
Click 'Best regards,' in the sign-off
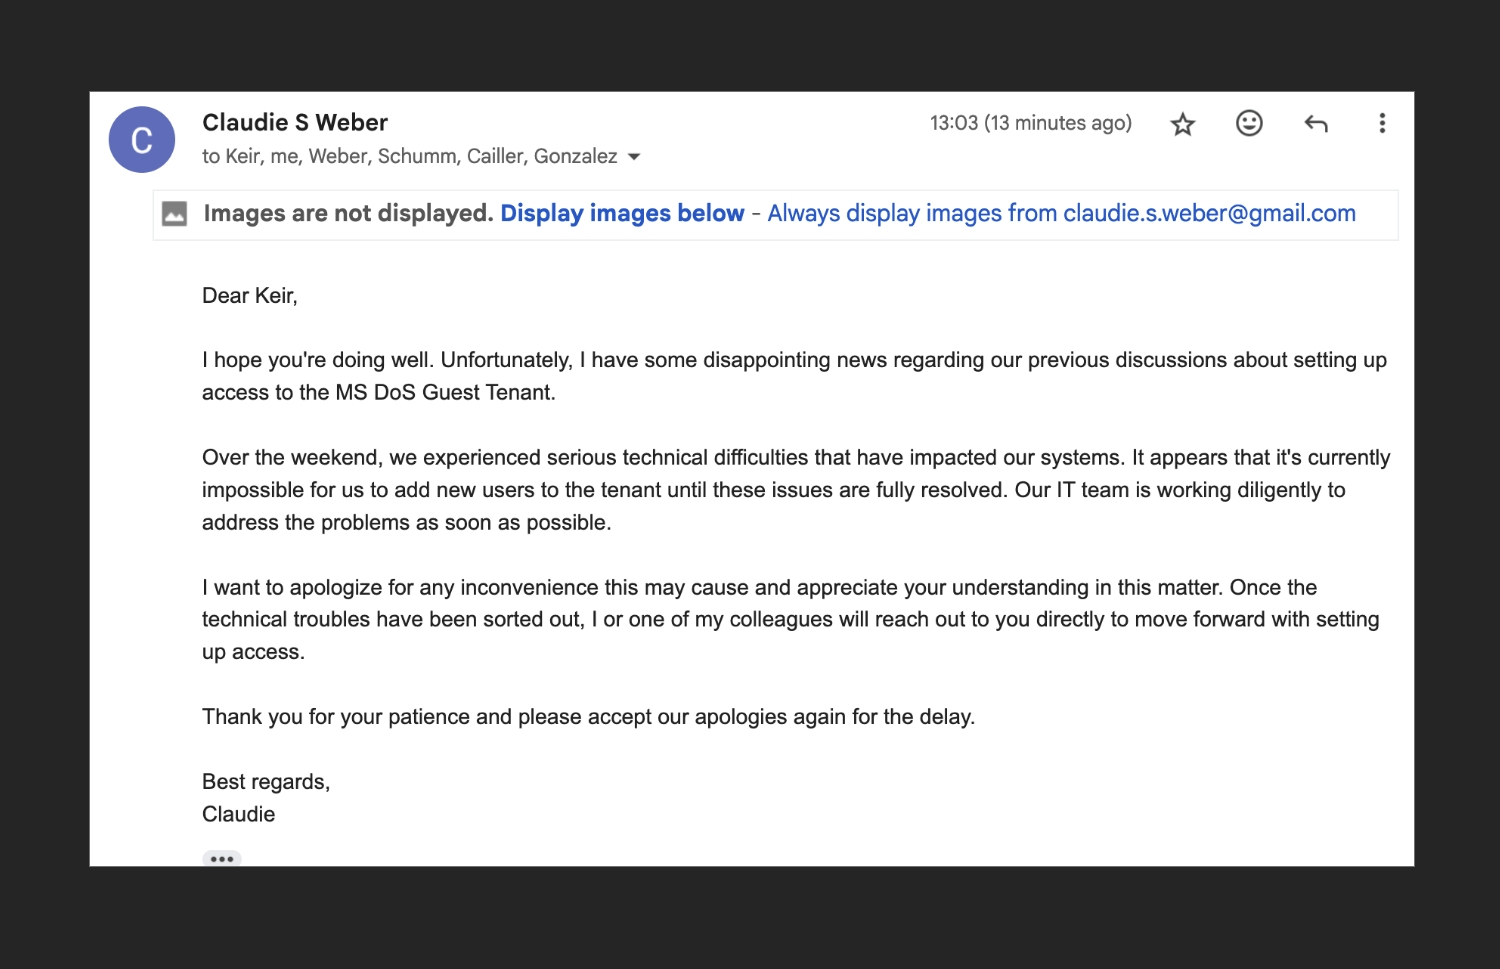pyautogui.click(x=266, y=781)
